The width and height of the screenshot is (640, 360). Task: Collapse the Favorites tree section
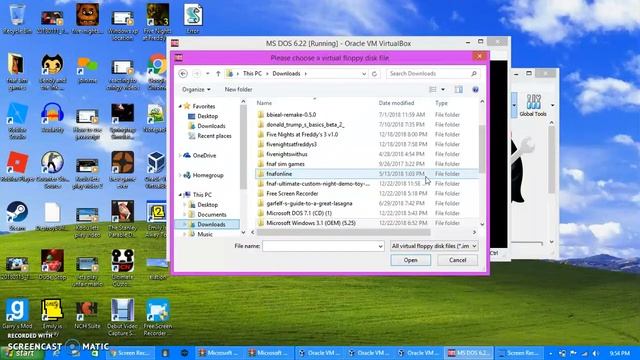coord(180,106)
